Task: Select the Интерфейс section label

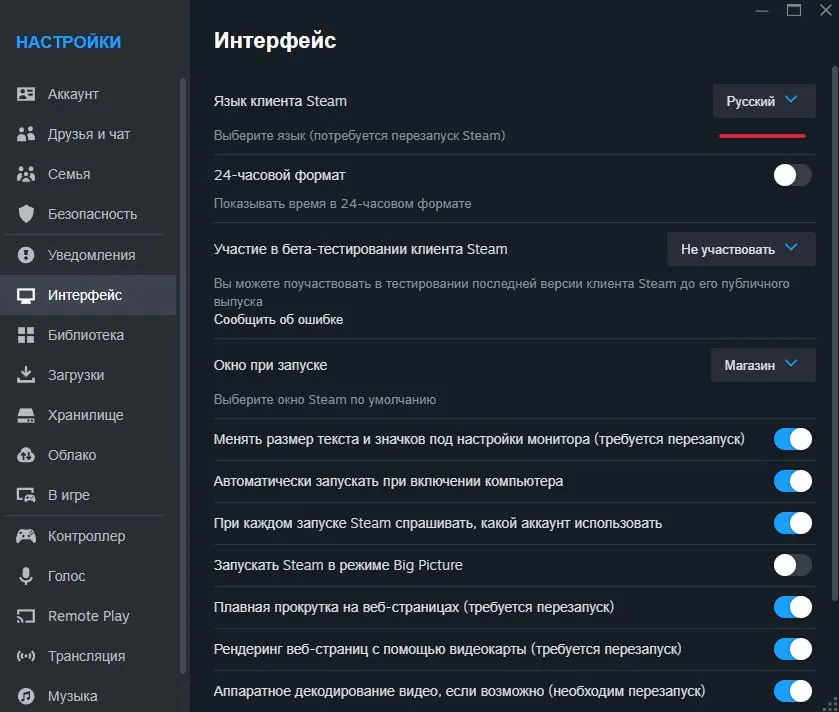Action: 85,295
